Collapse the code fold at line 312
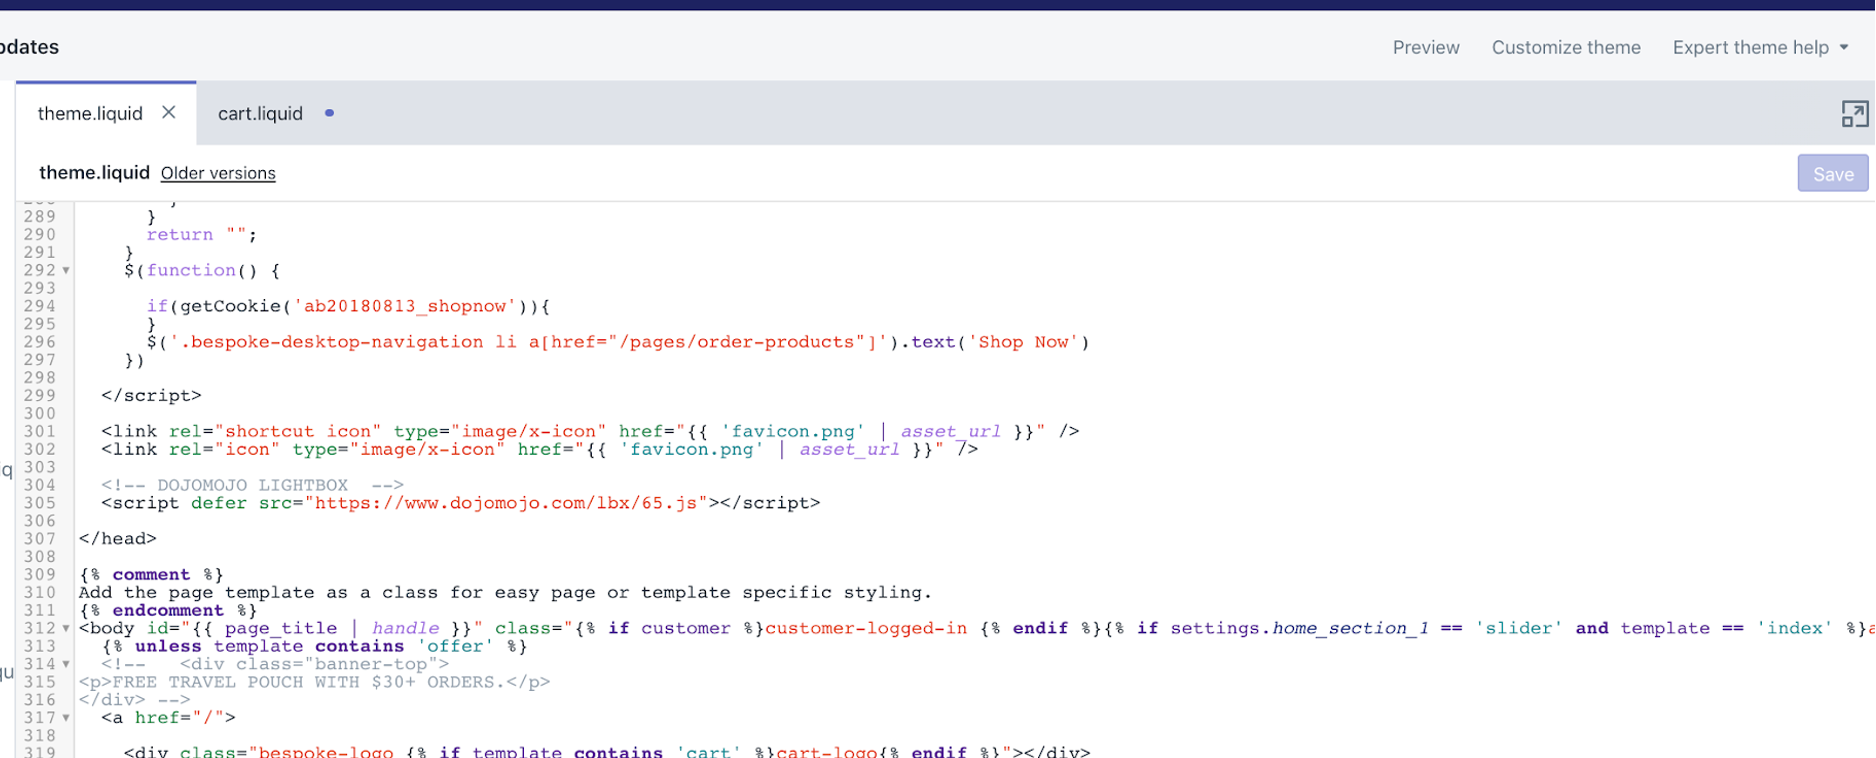The height and width of the screenshot is (758, 1876). 66,629
